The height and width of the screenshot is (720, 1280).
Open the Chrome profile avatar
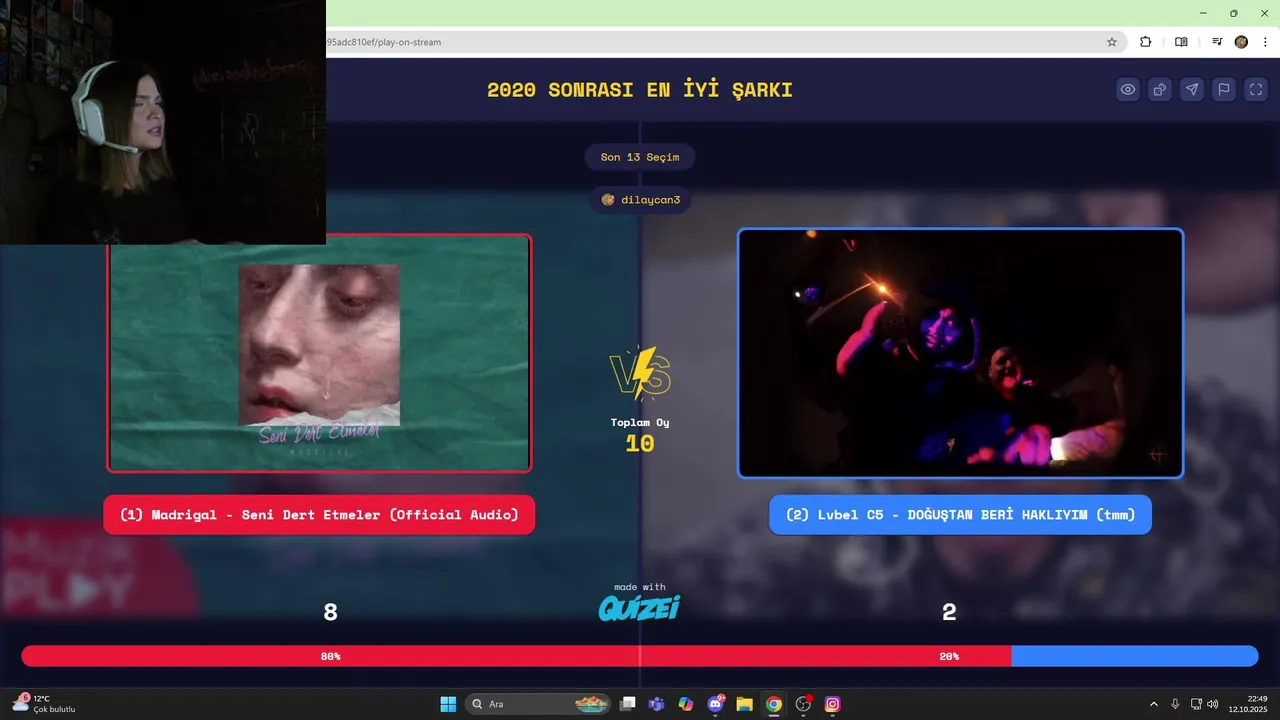pyautogui.click(x=1241, y=42)
